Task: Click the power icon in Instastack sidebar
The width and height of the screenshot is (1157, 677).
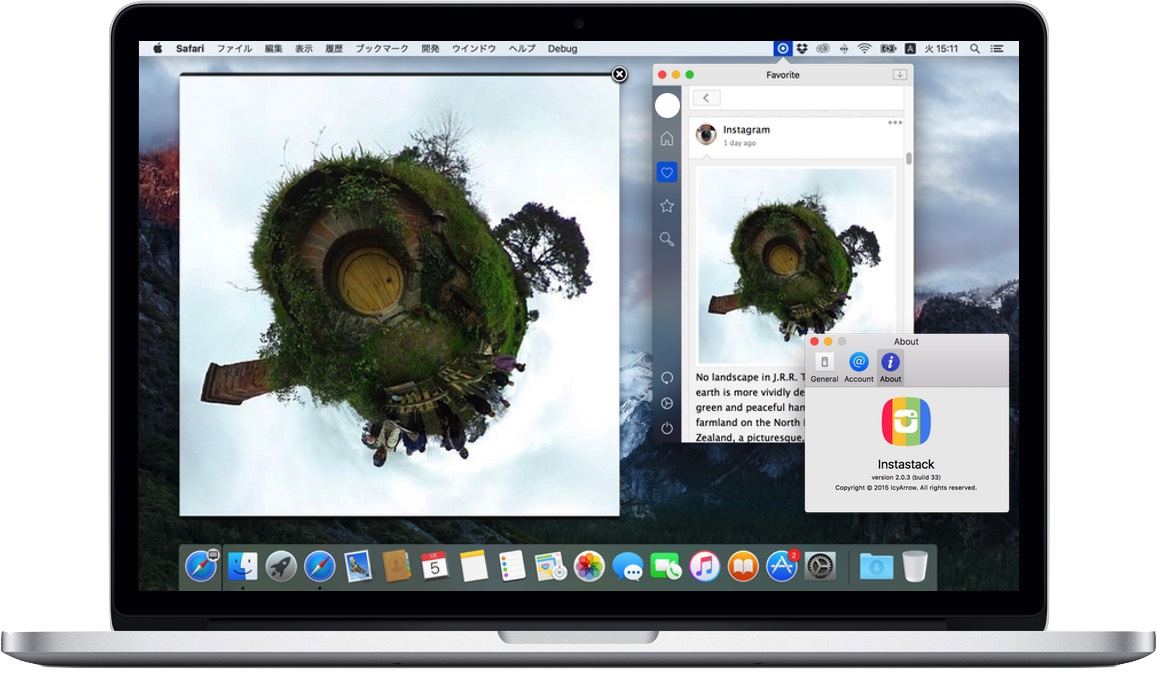Action: click(667, 428)
